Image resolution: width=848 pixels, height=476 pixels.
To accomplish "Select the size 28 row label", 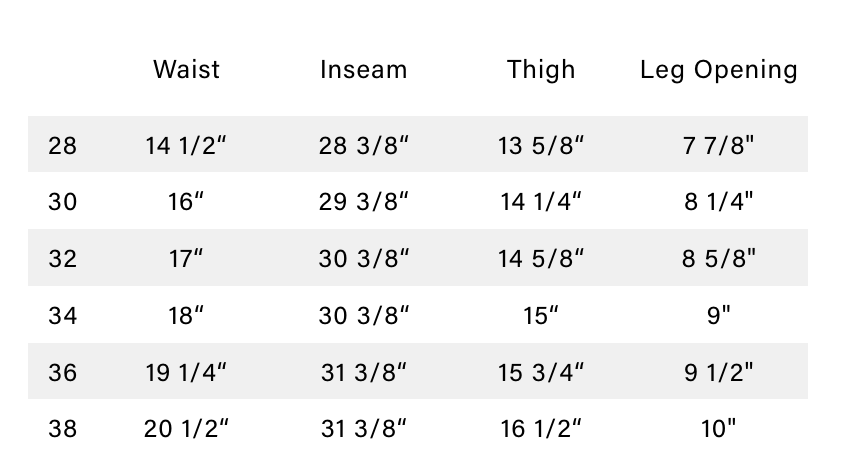I will (x=62, y=146).
